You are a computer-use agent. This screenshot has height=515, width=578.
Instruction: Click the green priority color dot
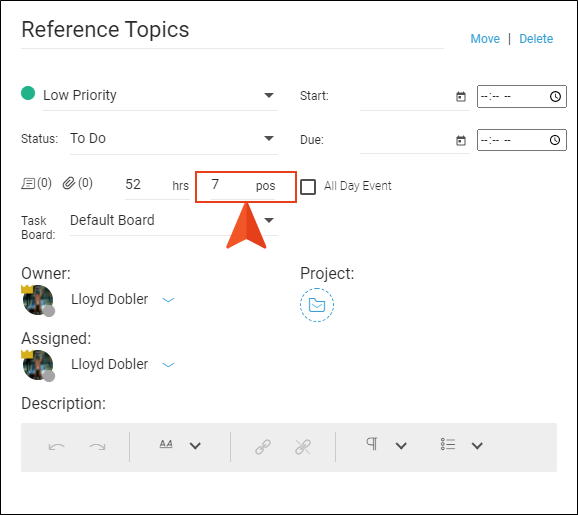28,93
